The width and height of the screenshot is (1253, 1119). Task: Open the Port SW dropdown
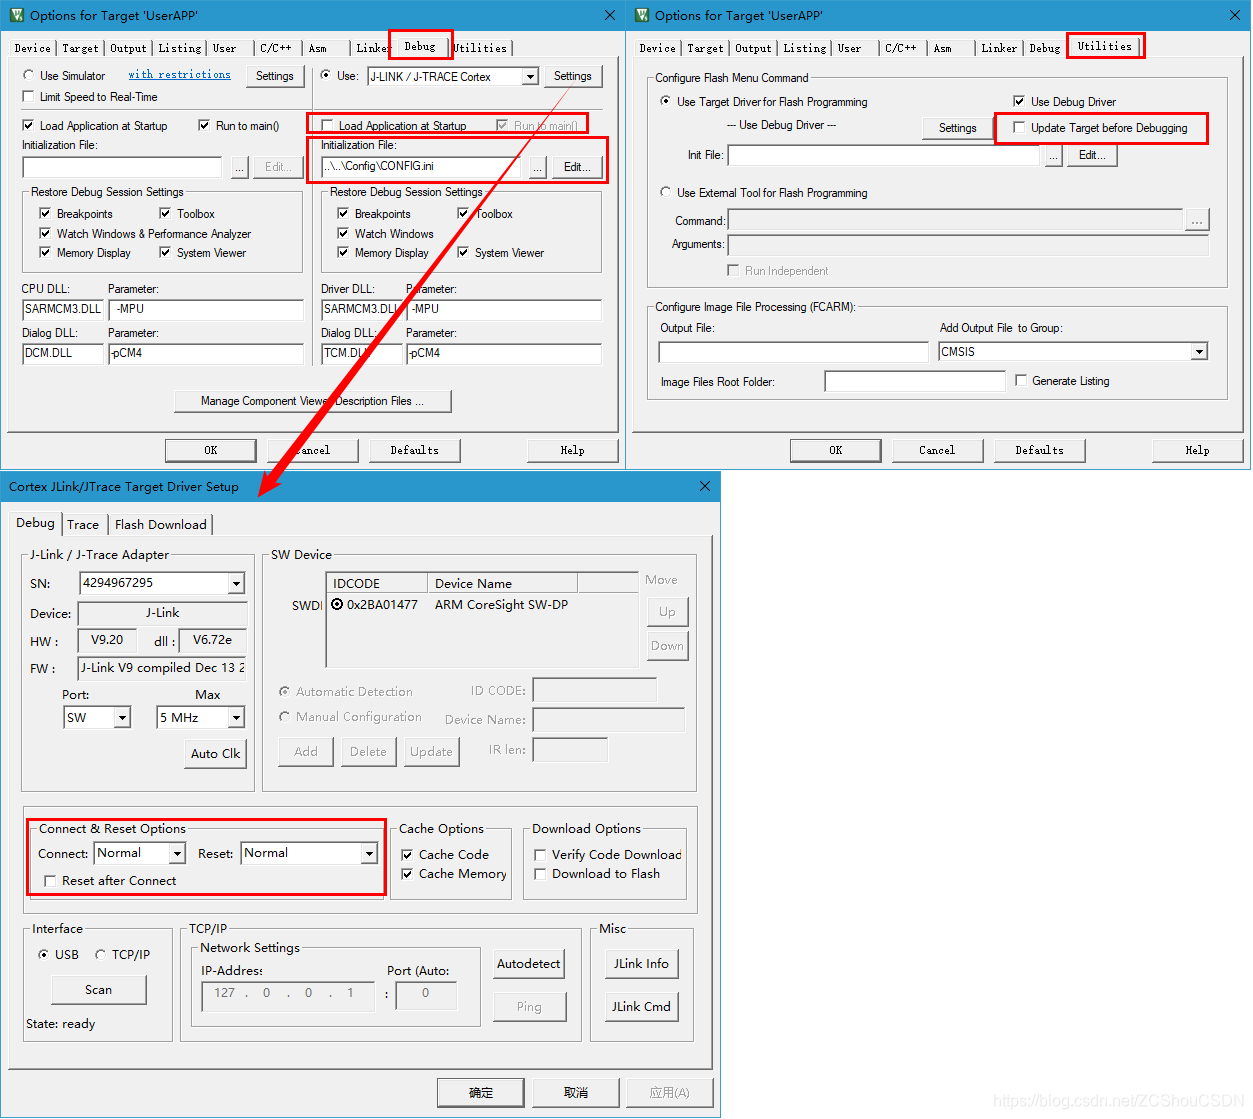click(122, 718)
